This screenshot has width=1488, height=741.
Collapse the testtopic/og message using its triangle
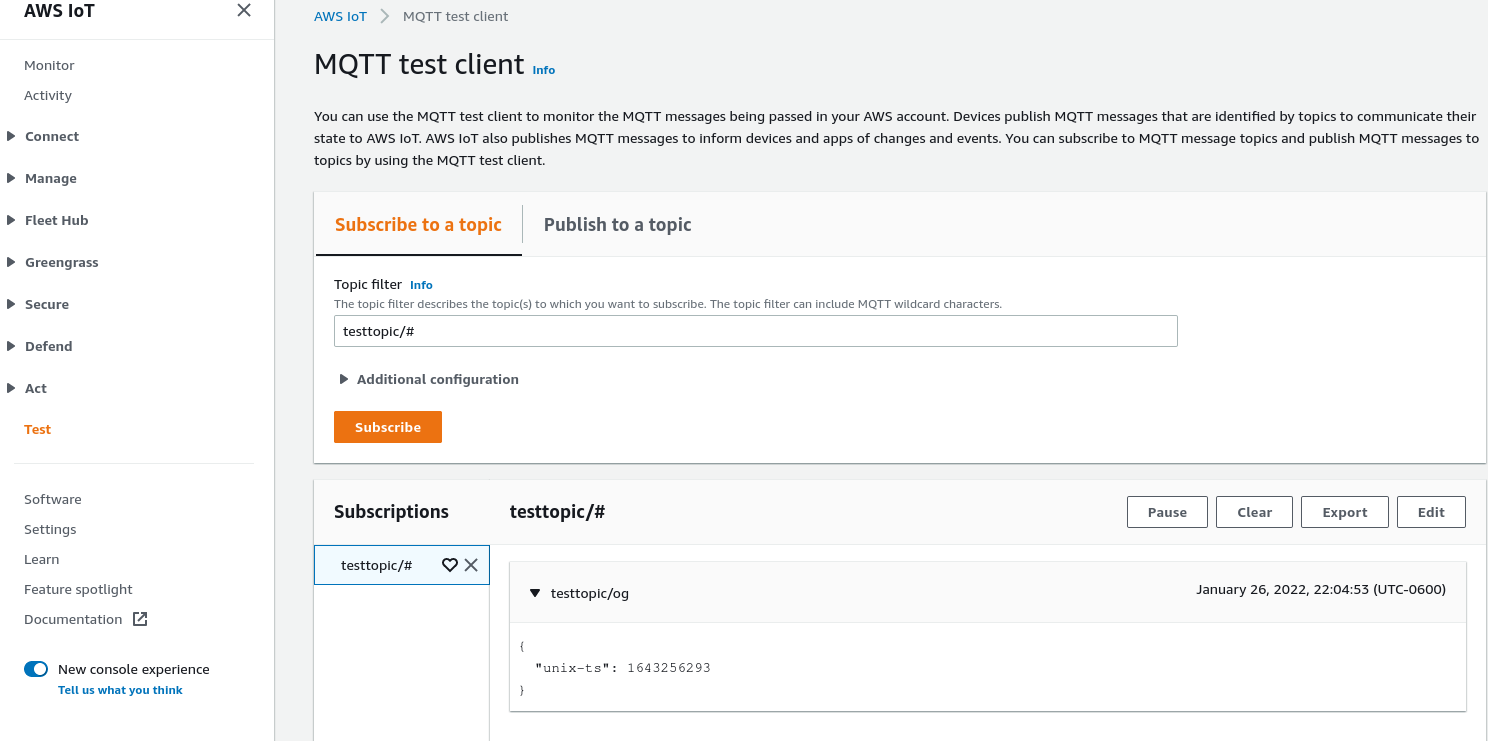click(535, 592)
